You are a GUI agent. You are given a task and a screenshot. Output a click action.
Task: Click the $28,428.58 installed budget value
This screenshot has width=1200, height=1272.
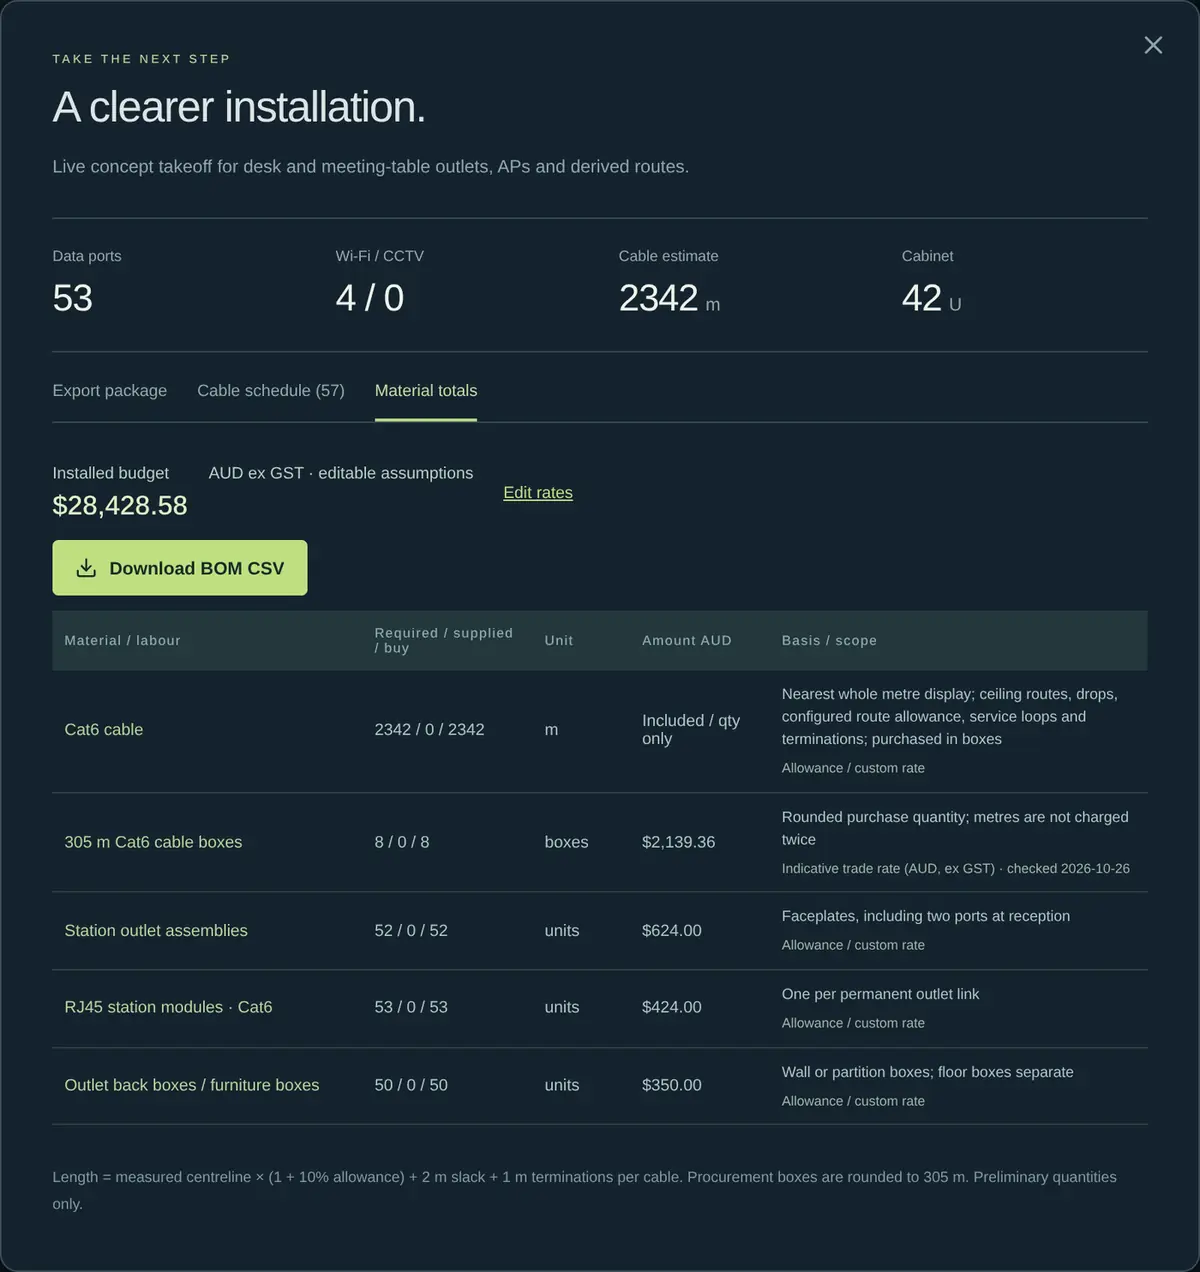120,505
